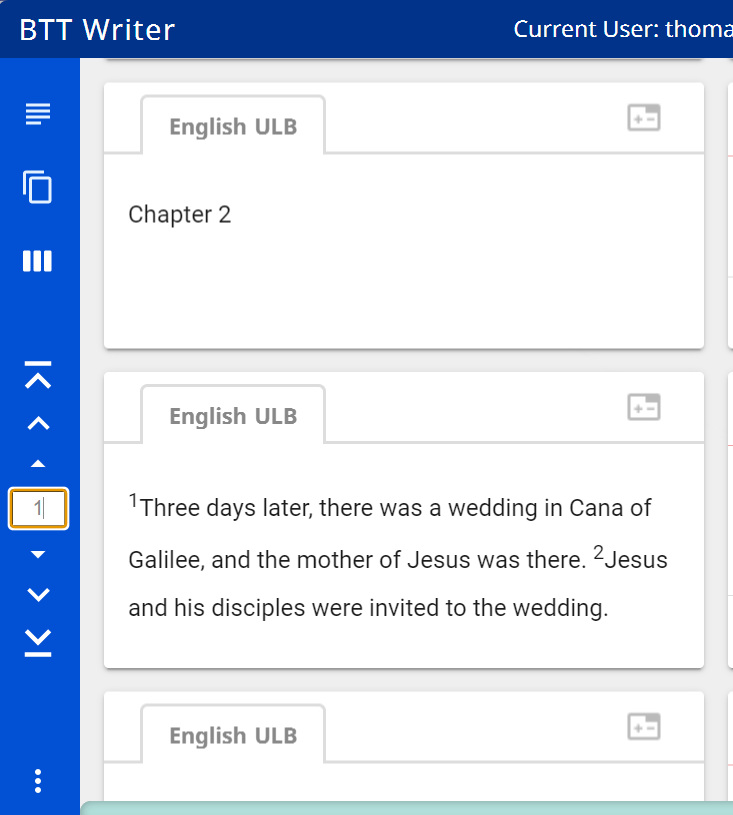Click the verse marker icon on the bottom card
This screenshot has height=815, width=733.
pyautogui.click(x=644, y=726)
